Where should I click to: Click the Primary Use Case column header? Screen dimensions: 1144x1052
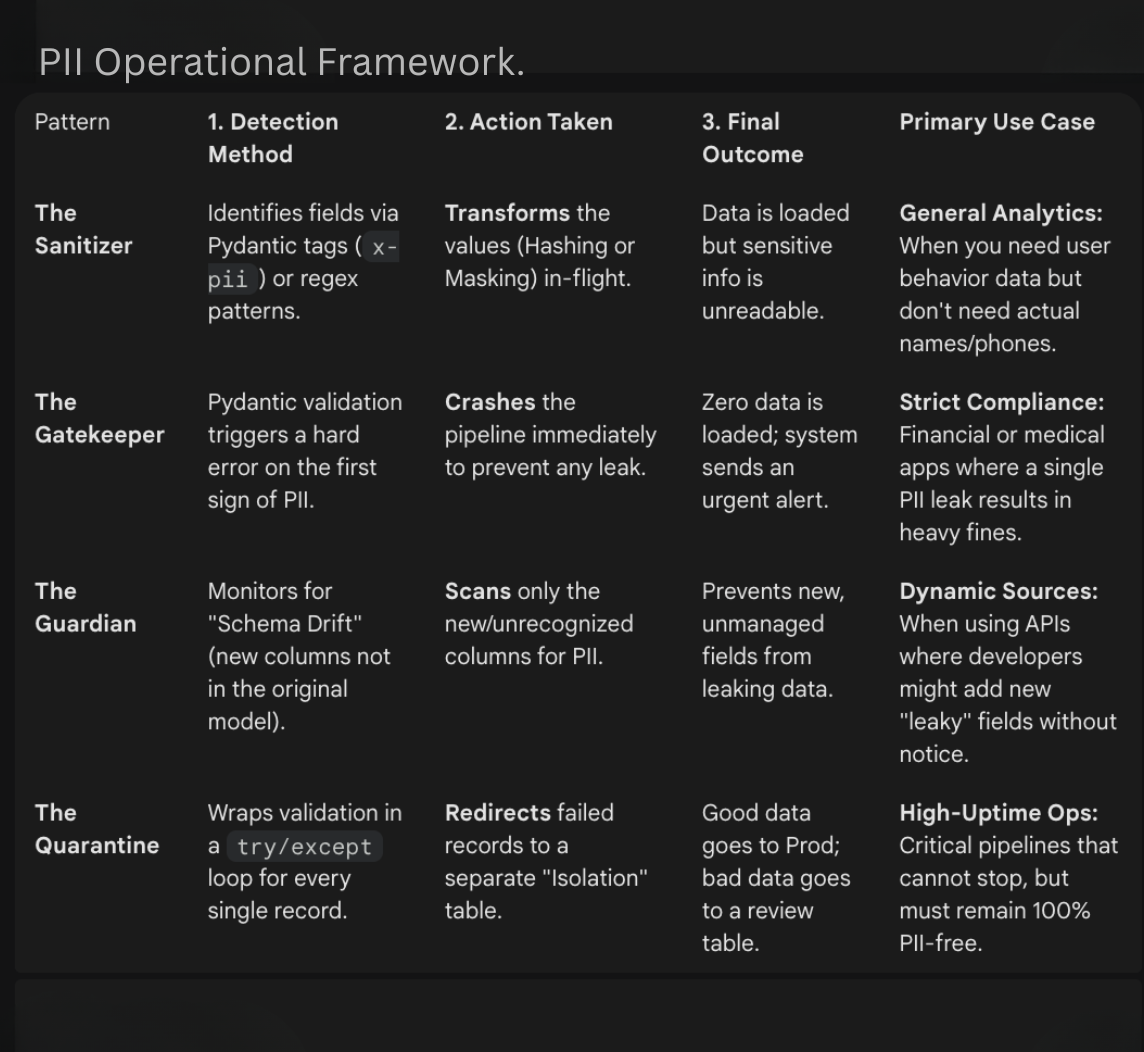click(x=997, y=122)
